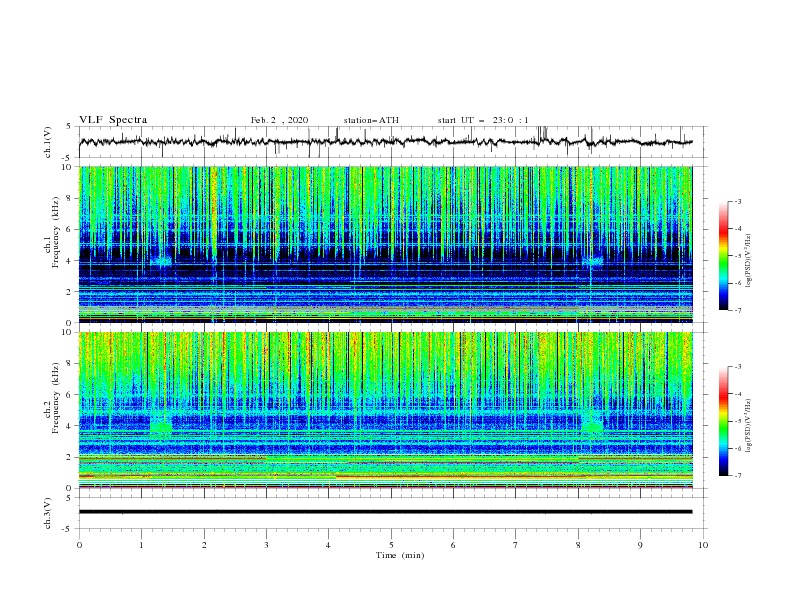This screenshot has height=612, width=792.
Task: Click the ch.2 color bar "log(PSD)(V²/Hz)" label
Action: 749,426
